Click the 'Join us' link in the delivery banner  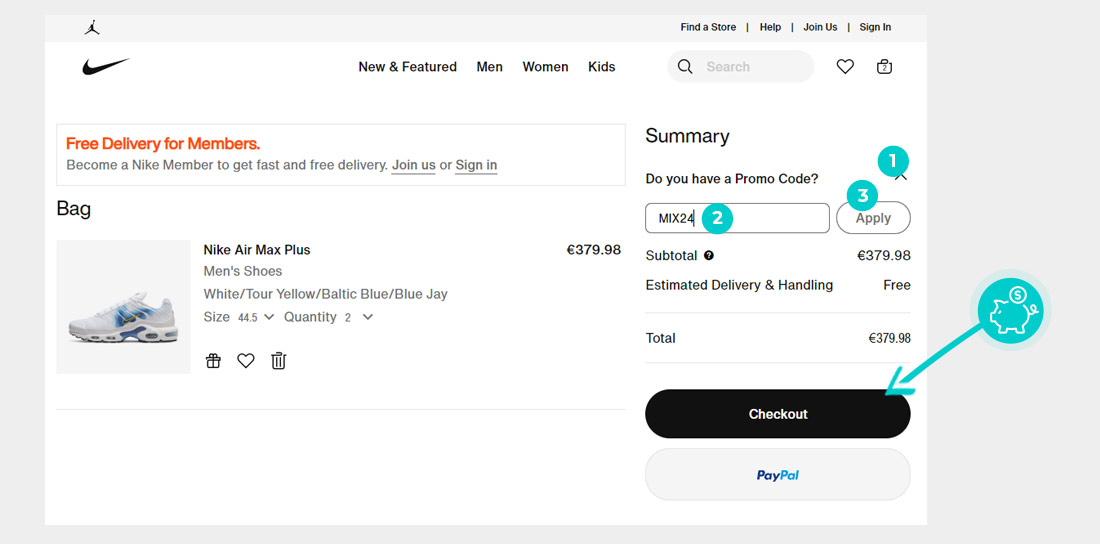click(413, 166)
